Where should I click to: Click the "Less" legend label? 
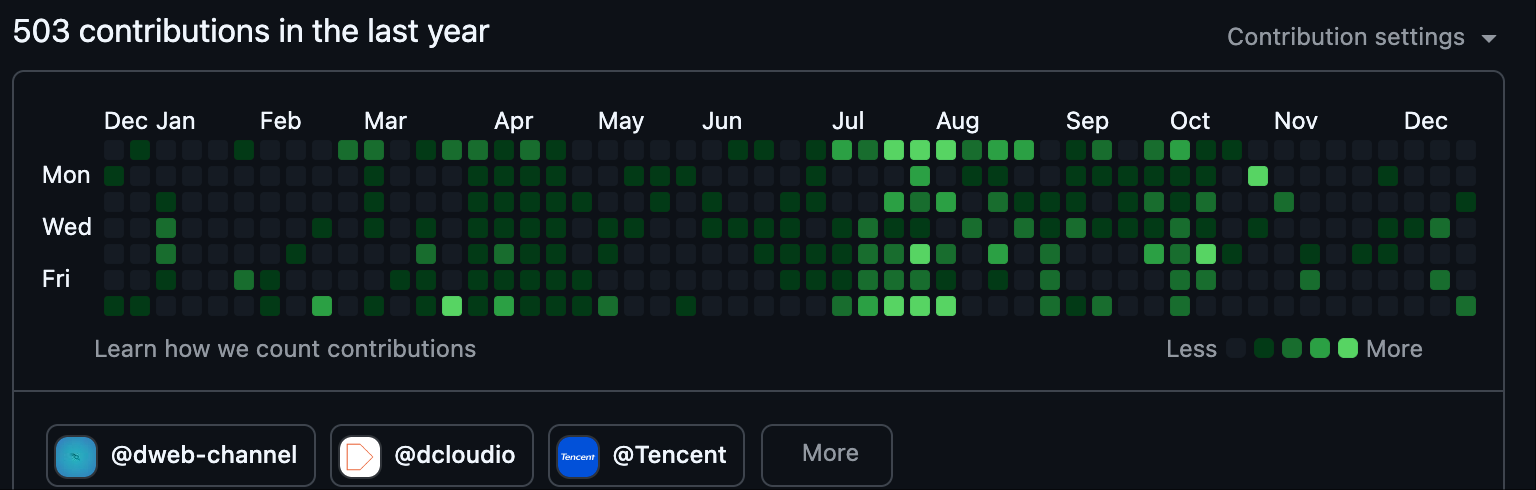pyautogui.click(x=1191, y=349)
